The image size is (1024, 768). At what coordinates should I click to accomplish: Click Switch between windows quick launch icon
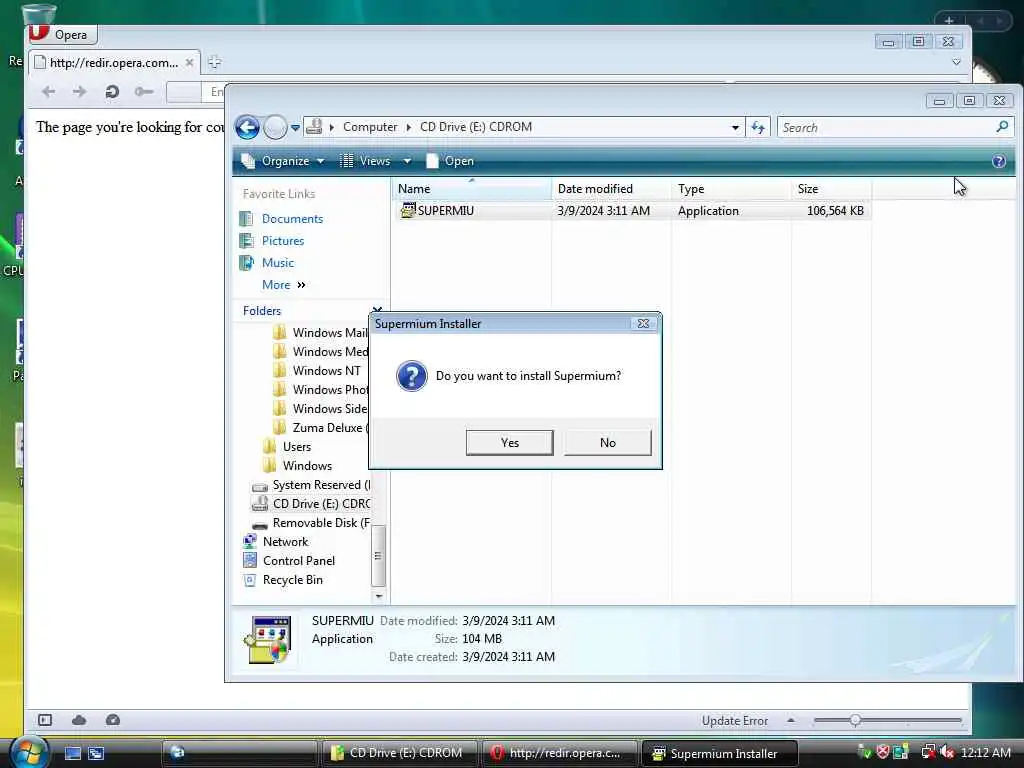coord(96,753)
